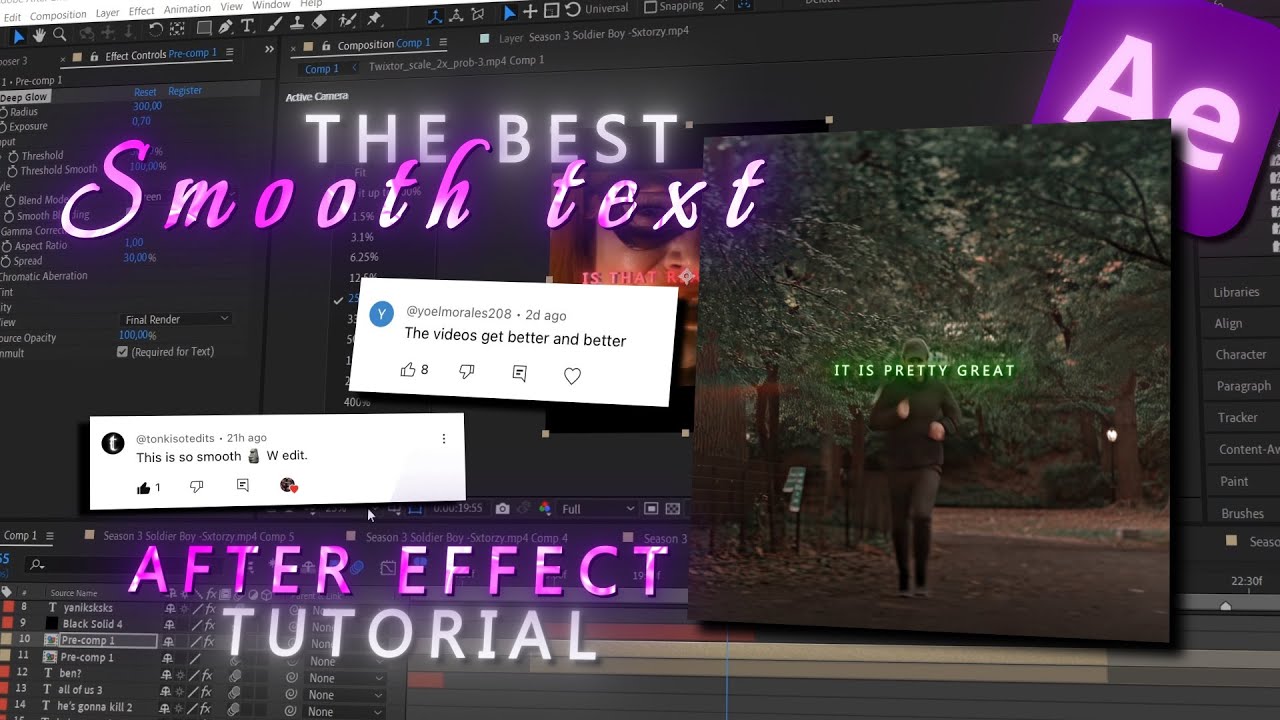Toggle the Spread stopwatch
The height and width of the screenshot is (720, 1280).
[6, 260]
